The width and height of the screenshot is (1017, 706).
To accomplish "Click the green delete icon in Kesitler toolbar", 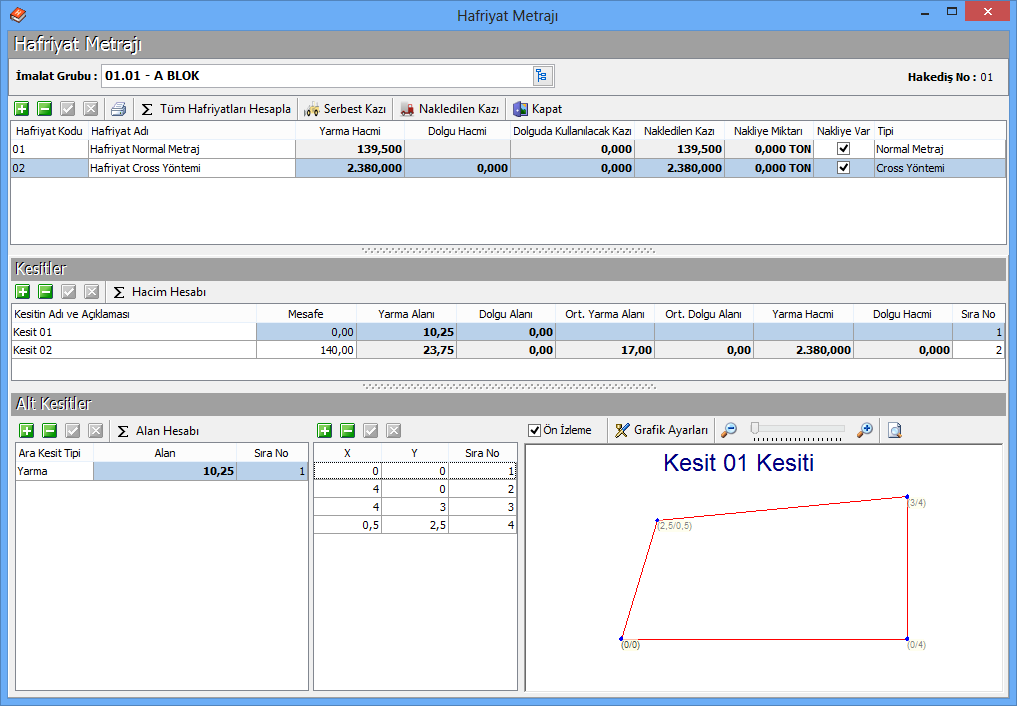I will click(x=45, y=292).
